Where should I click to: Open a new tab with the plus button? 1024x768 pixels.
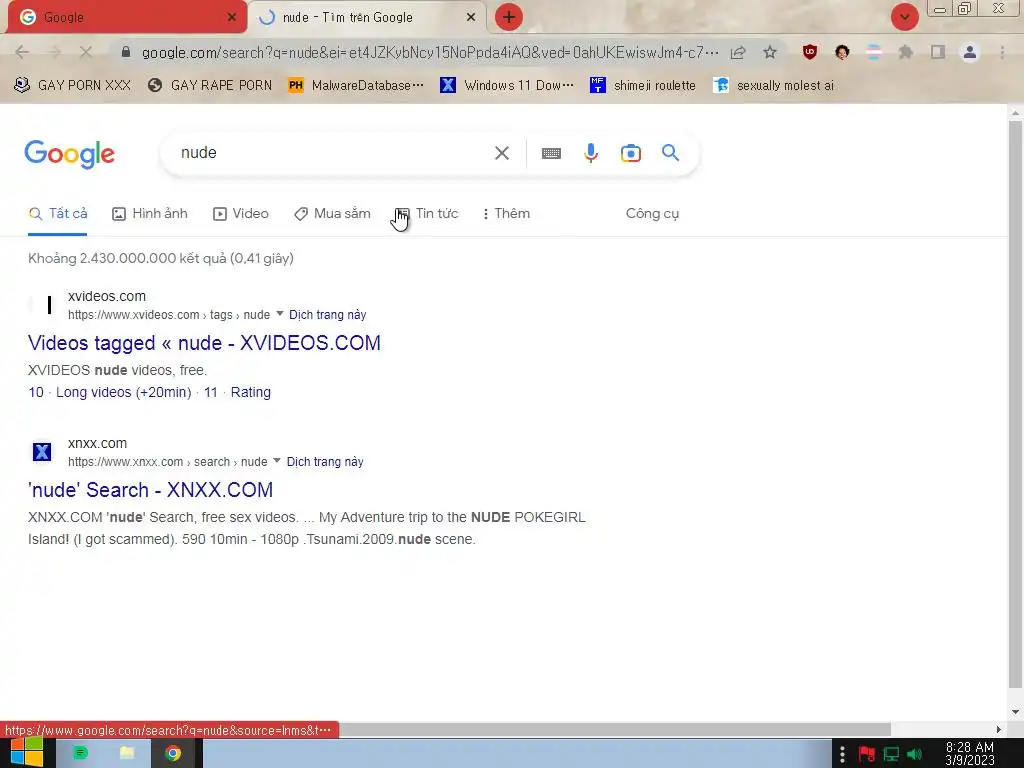[509, 17]
